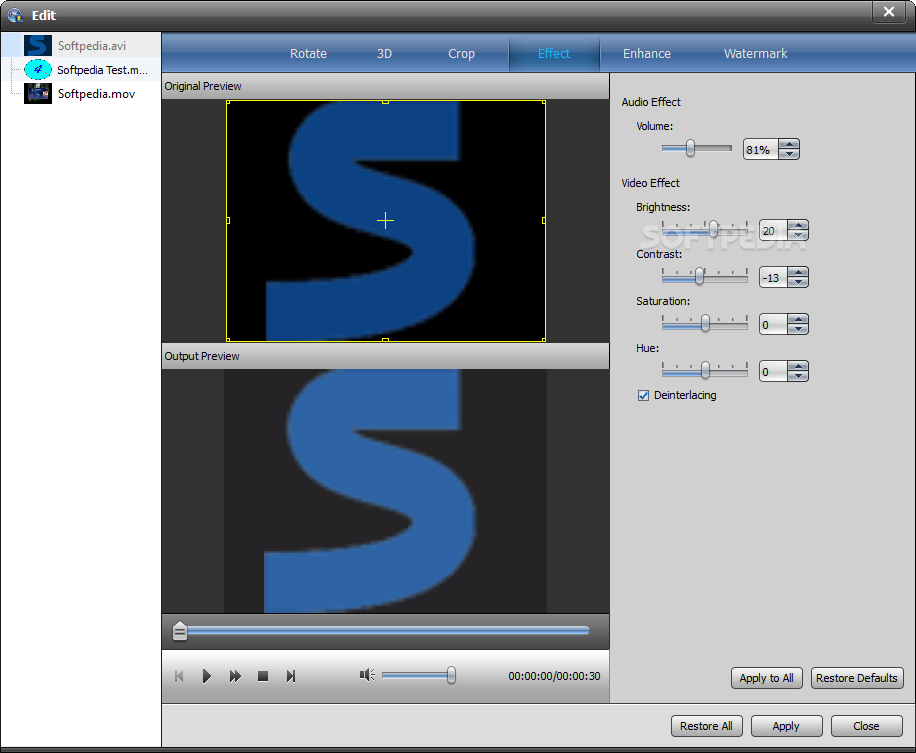The image size is (916, 753).
Task: Open the Enhance tab
Action: click(647, 54)
